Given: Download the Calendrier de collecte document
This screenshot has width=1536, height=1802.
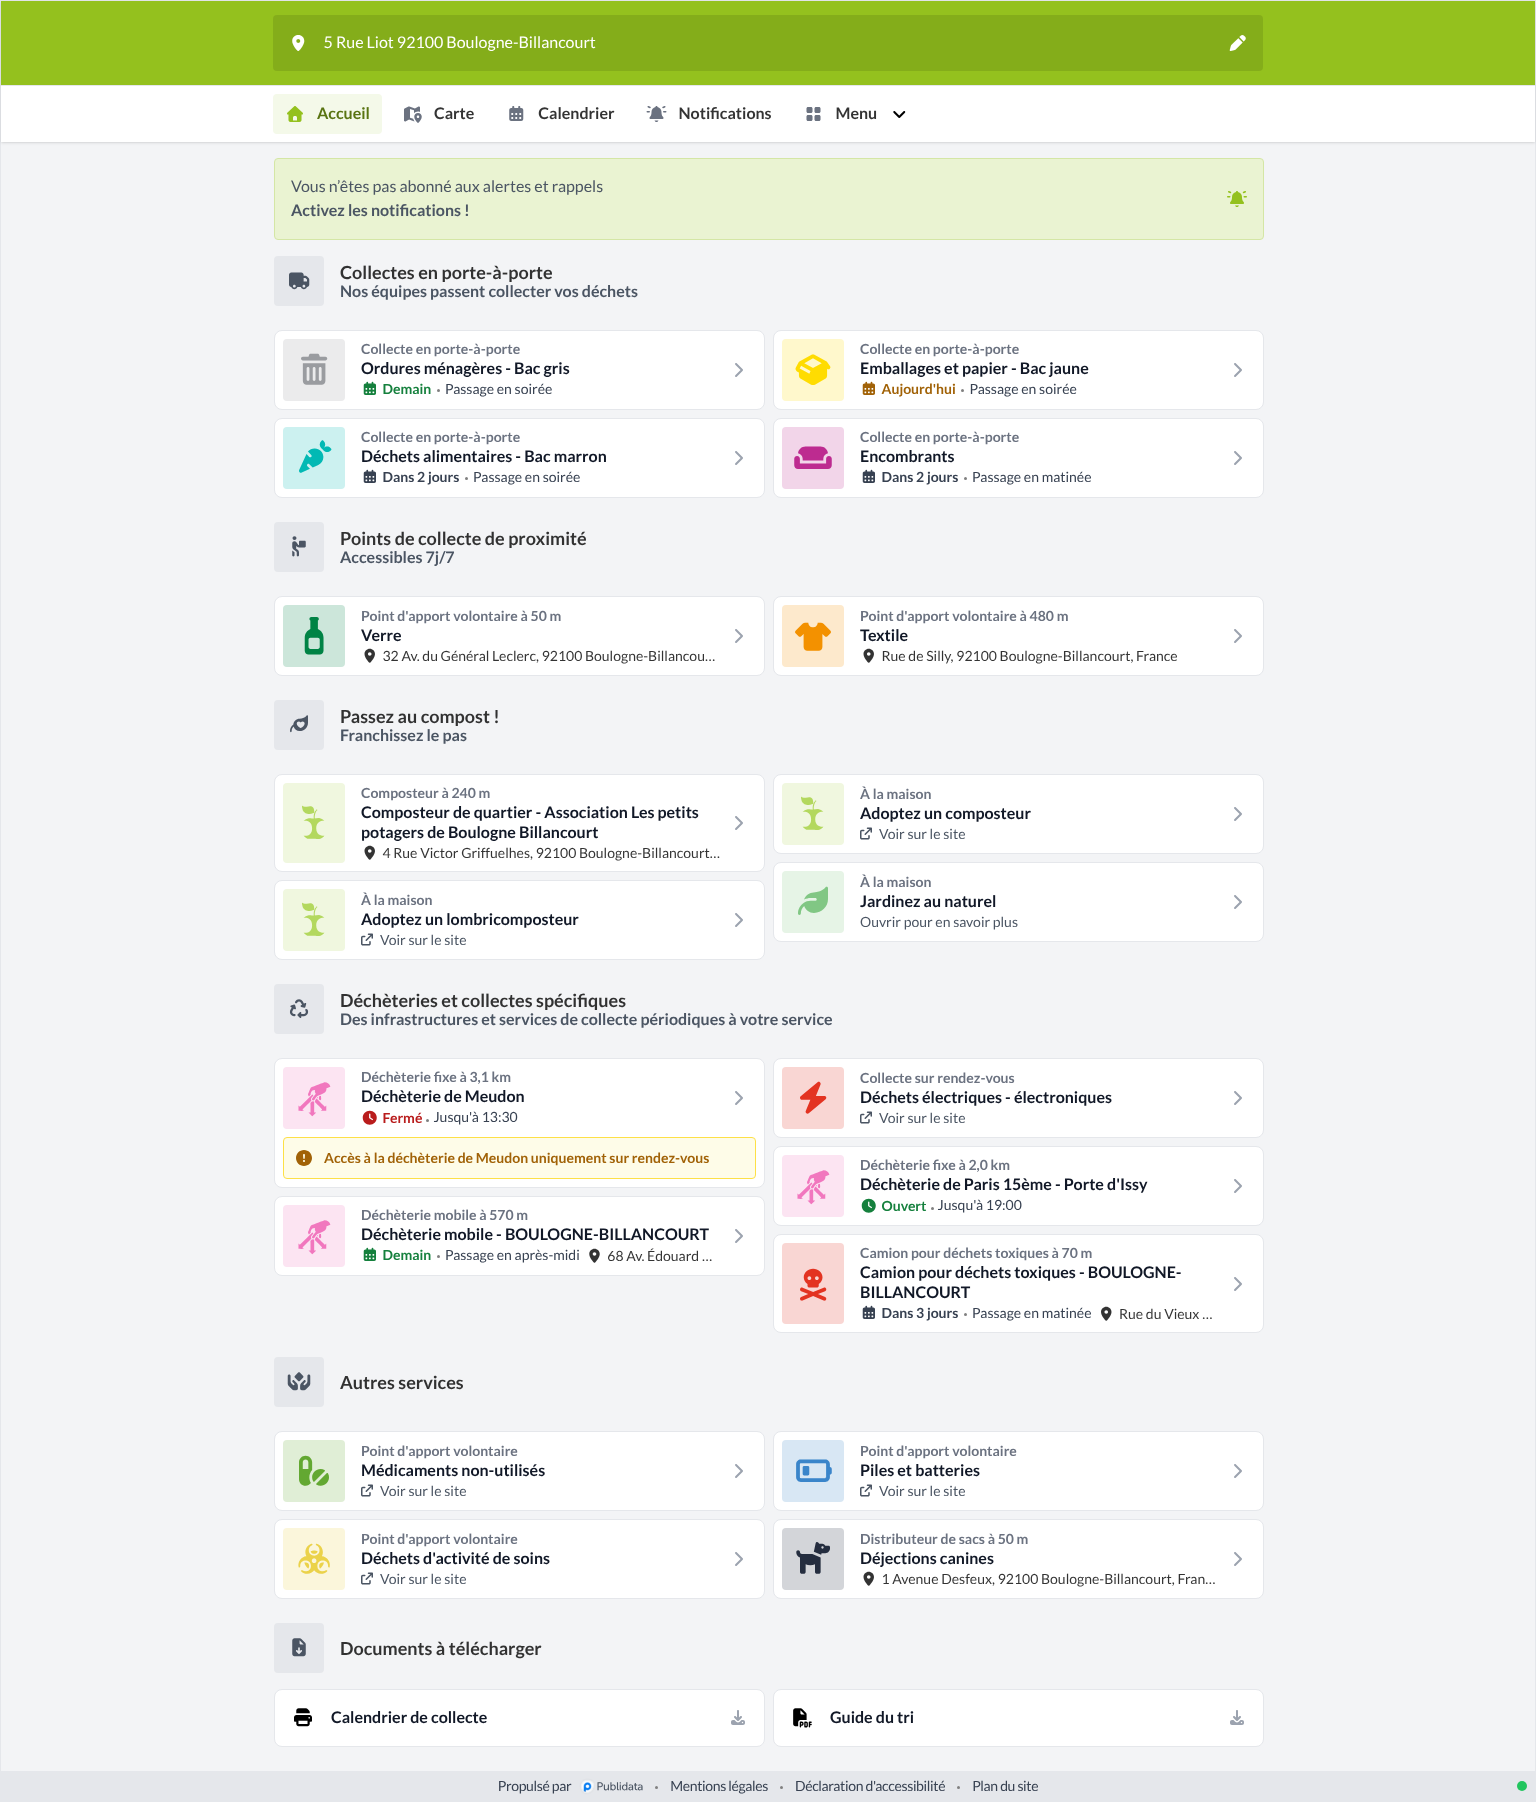Looking at the screenshot, I should 738,1718.
